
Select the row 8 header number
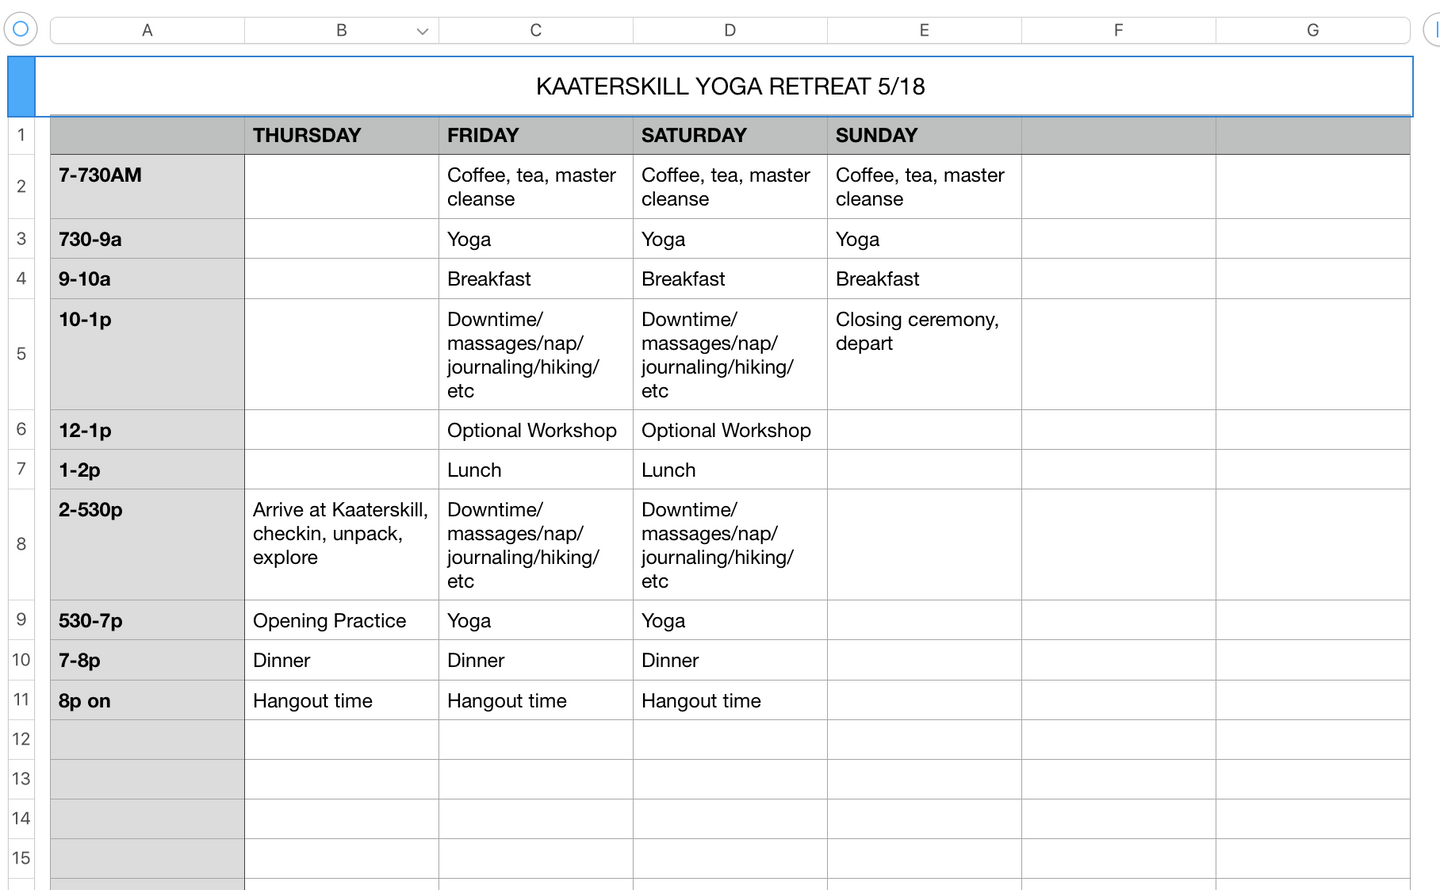[x=21, y=544]
